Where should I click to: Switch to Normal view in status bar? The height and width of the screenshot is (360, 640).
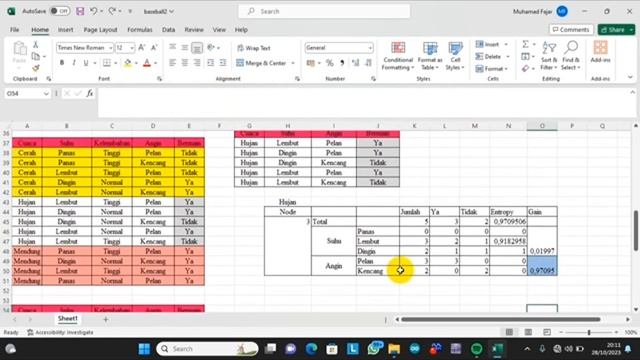point(509,332)
